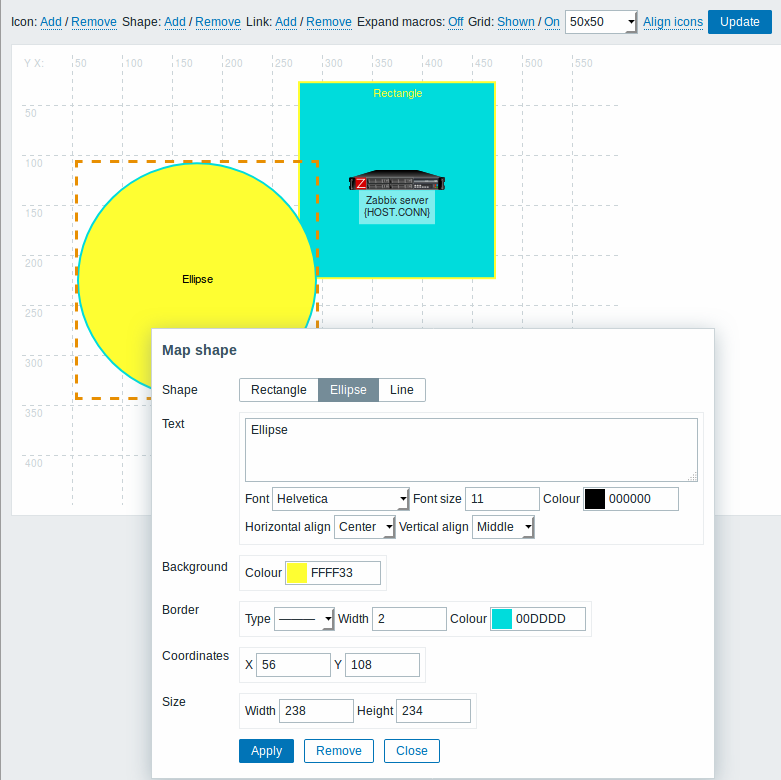Viewport: 781px width, 780px height.
Task: Click into the shape Text area
Action: (471, 450)
